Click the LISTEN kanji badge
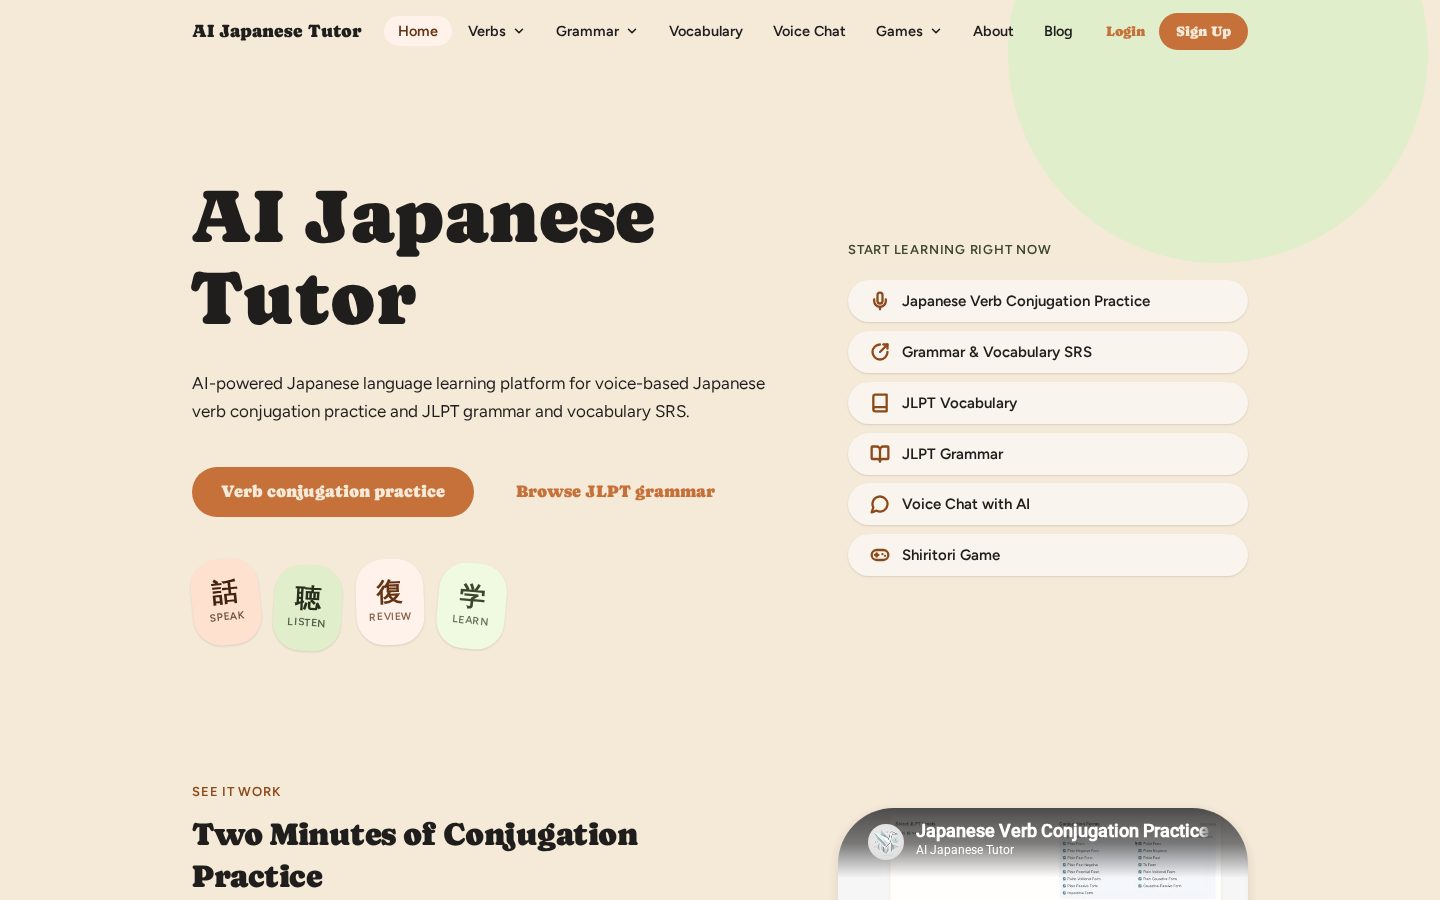 [x=307, y=608]
